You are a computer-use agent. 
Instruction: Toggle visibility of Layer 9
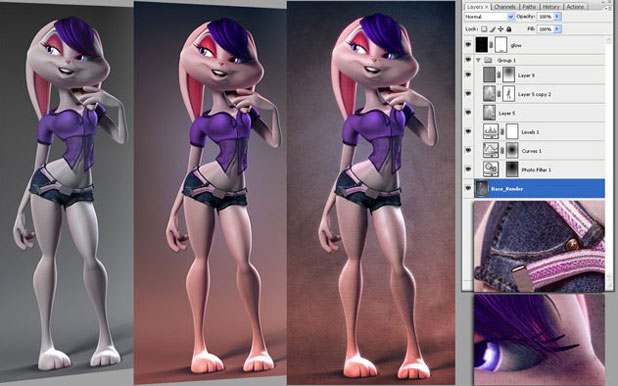click(468, 75)
